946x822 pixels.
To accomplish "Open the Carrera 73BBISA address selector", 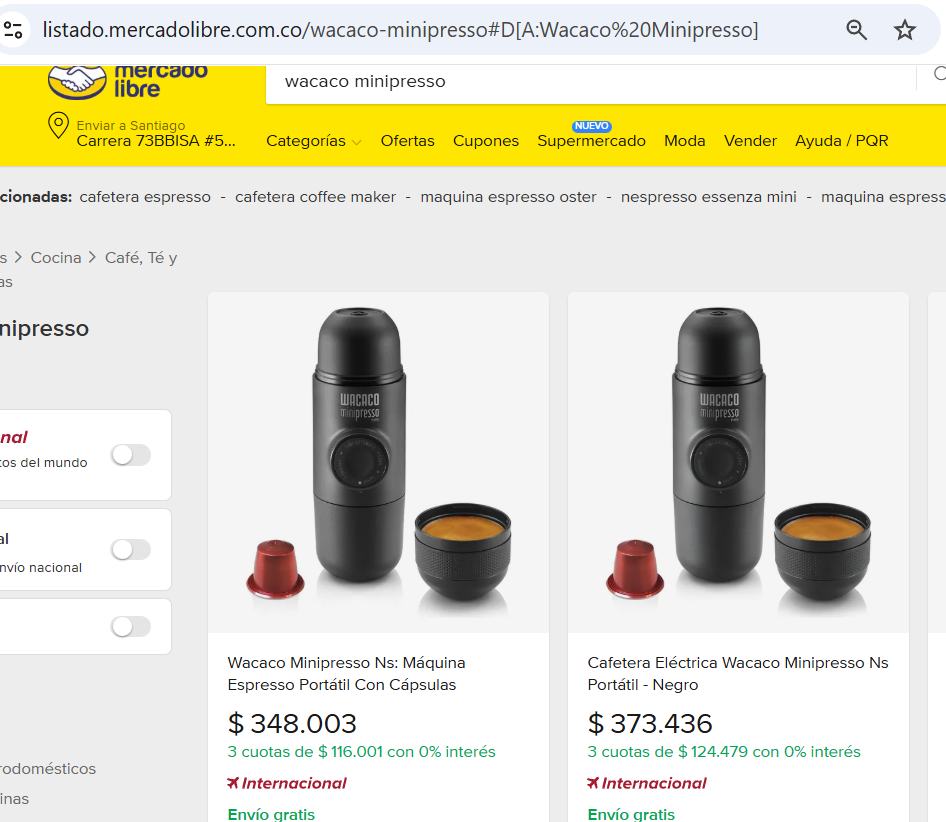I will pos(156,141).
